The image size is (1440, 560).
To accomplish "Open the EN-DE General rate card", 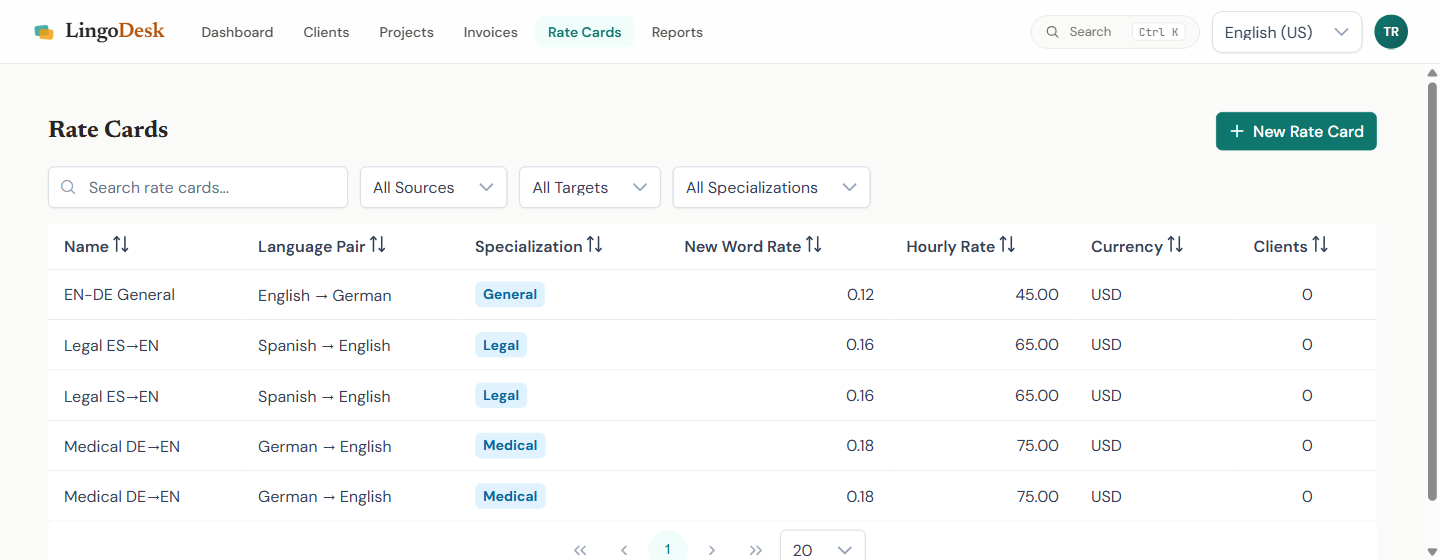I will coord(119,294).
